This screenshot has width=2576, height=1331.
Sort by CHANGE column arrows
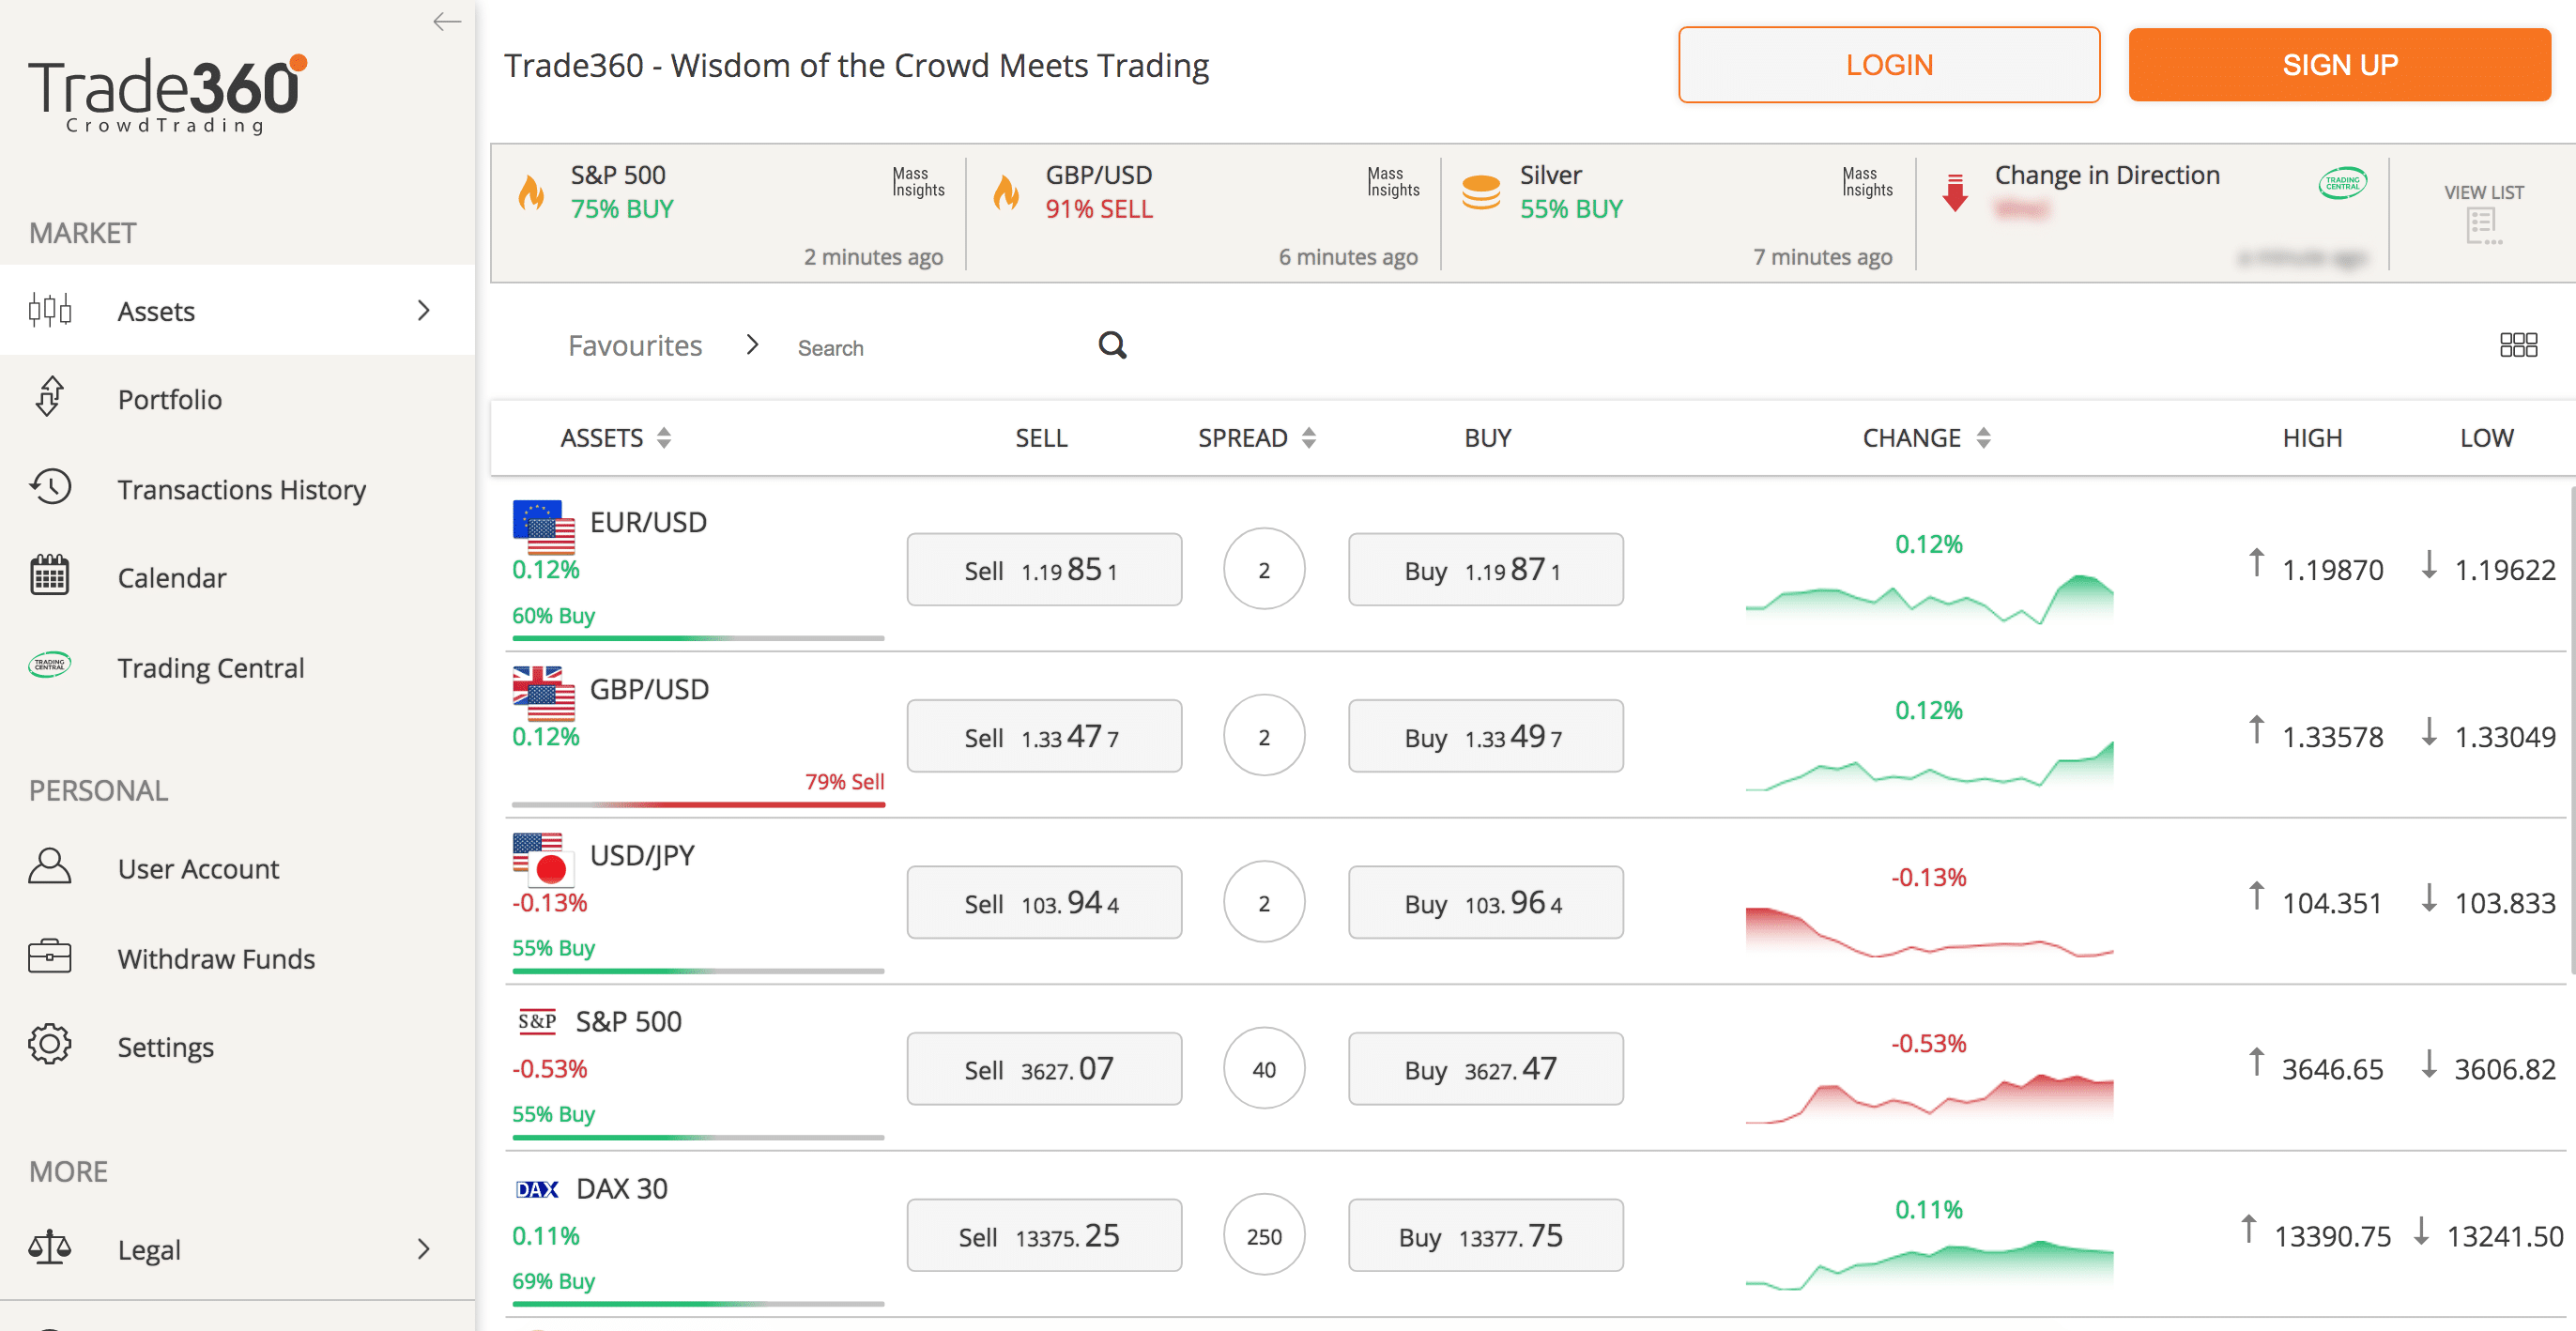pos(1984,438)
